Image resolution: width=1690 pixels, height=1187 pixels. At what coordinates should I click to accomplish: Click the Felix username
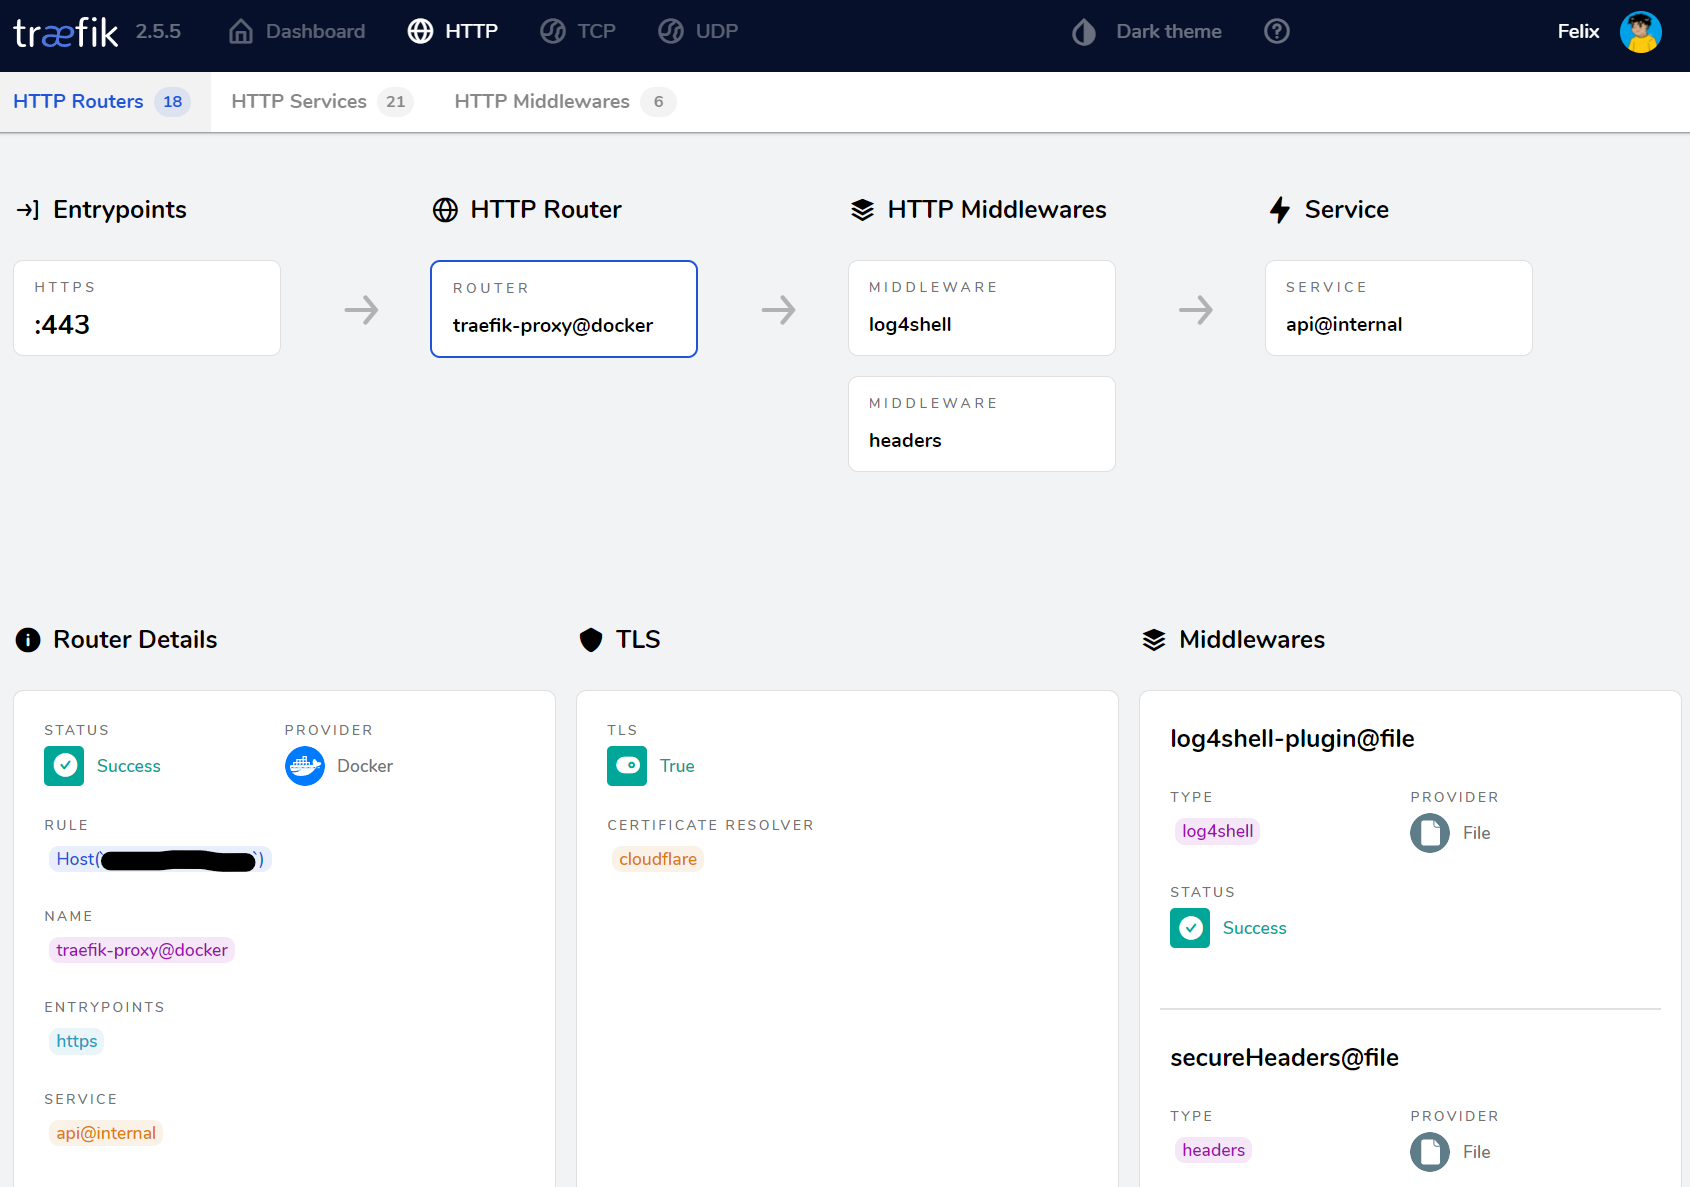[x=1578, y=32]
